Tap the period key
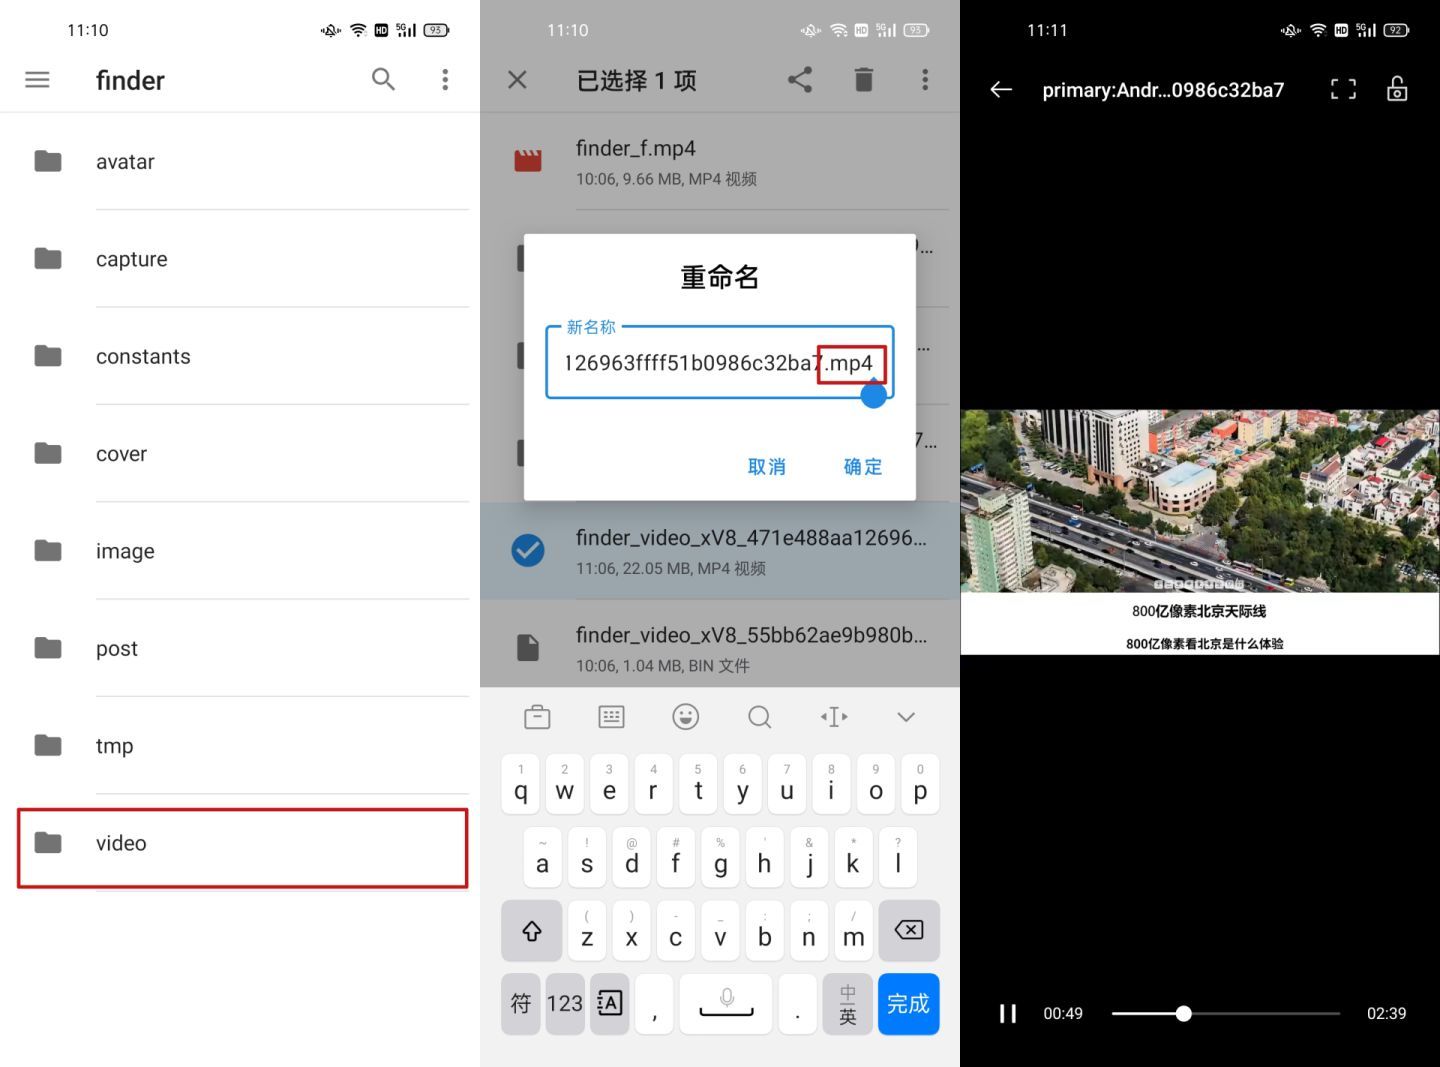Image resolution: width=1440 pixels, height=1067 pixels. pyautogui.click(x=798, y=1004)
